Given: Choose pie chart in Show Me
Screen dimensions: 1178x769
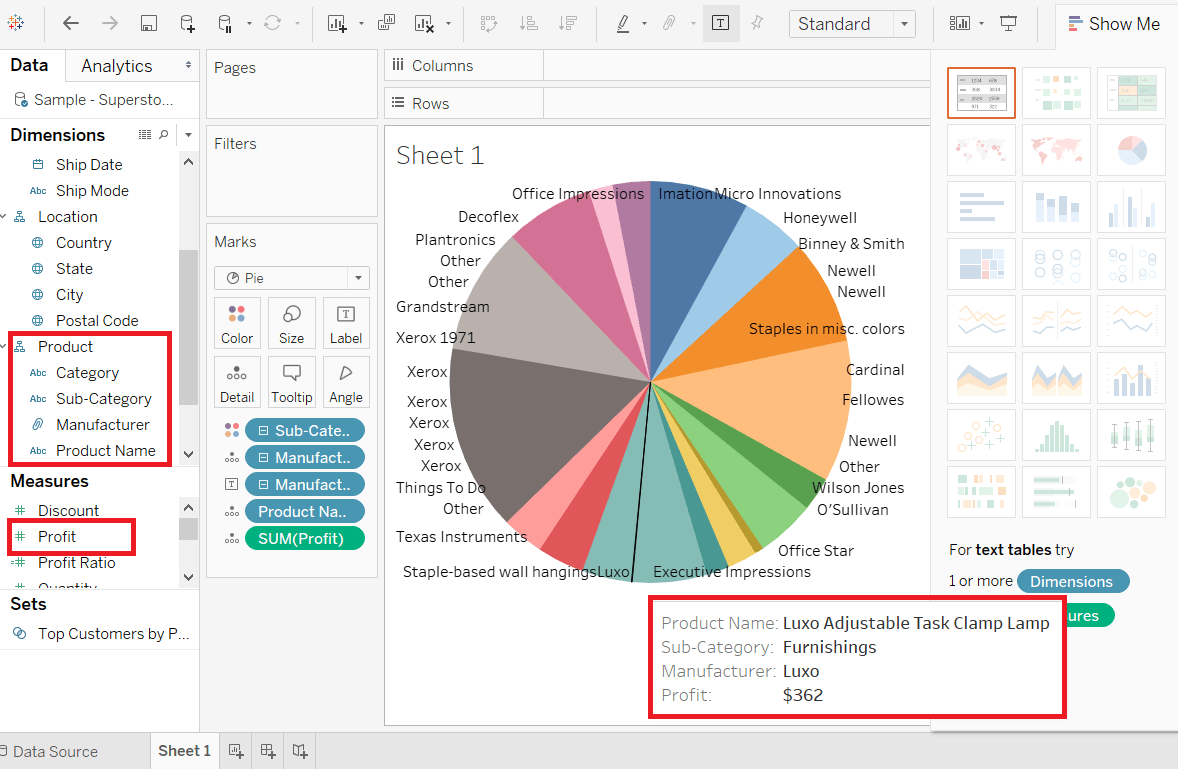Looking at the screenshot, I should point(1131,150).
